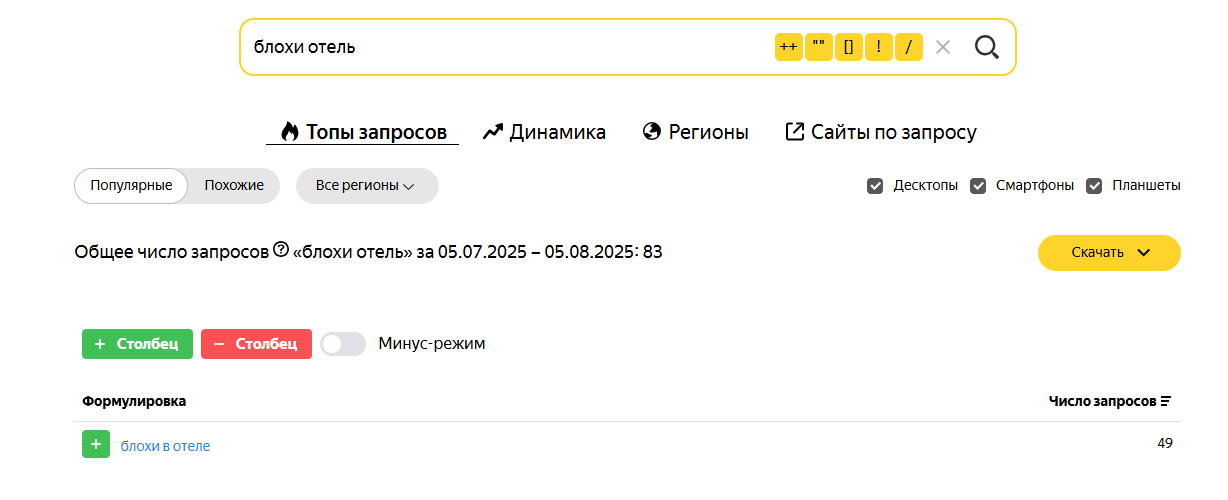
Task: Open the Все регионы dropdown
Action: pyautogui.click(x=367, y=186)
